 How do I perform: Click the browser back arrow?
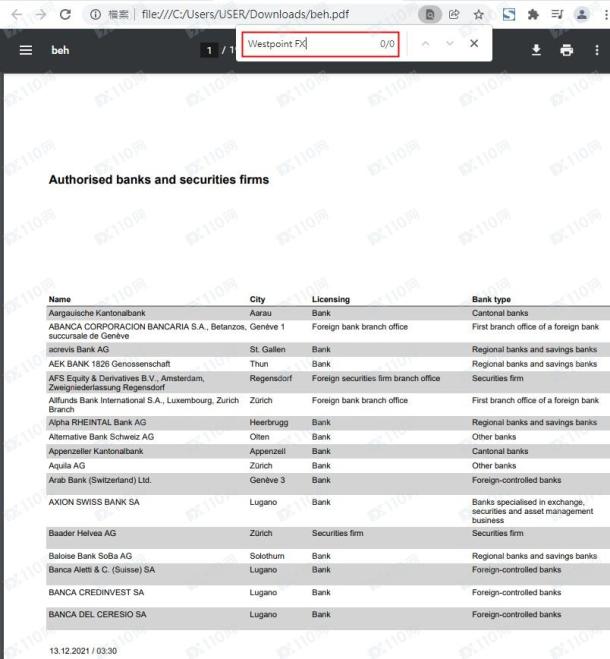(x=16, y=15)
